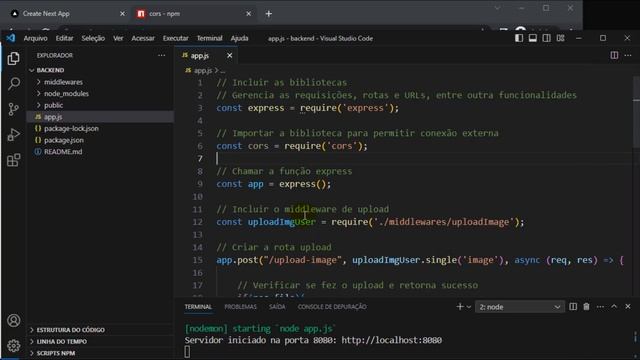Image resolution: width=640 pixels, height=360 pixels.
Task: Open terminal panel more actions menu
Action: [600, 307]
